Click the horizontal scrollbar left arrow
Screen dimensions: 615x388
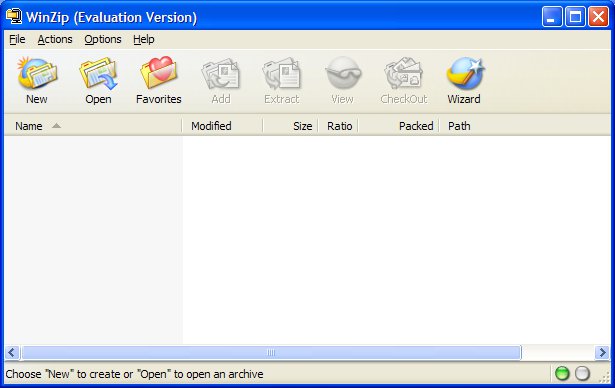[x=12, y=352]
